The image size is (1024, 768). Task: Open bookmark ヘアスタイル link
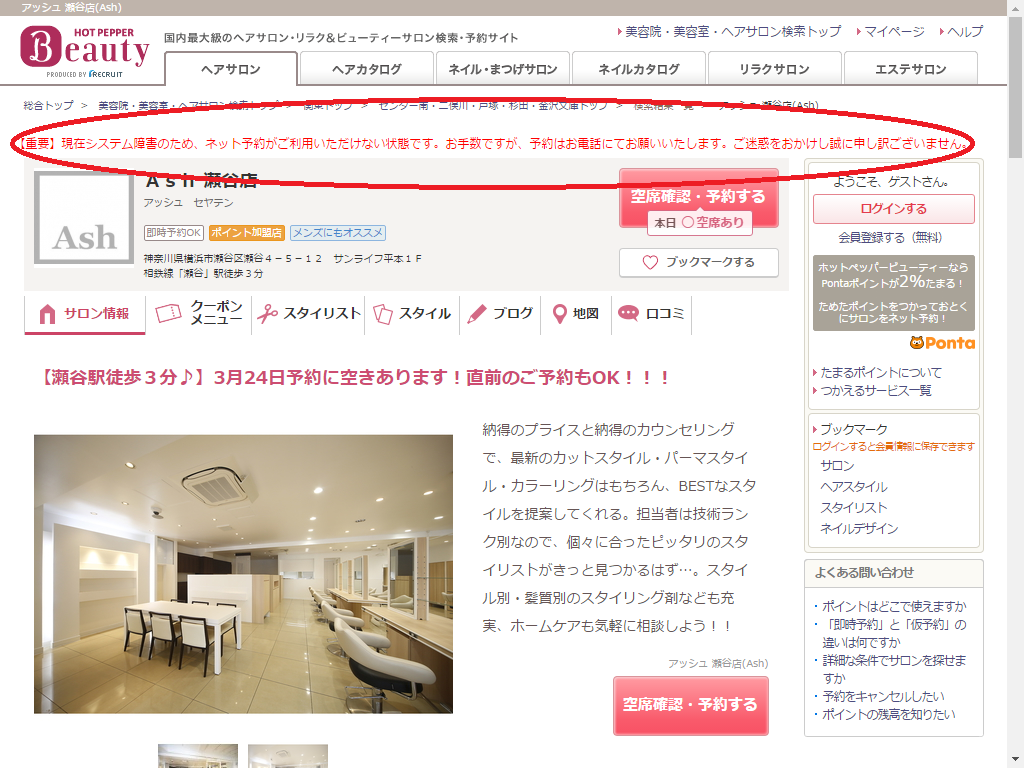854,487
